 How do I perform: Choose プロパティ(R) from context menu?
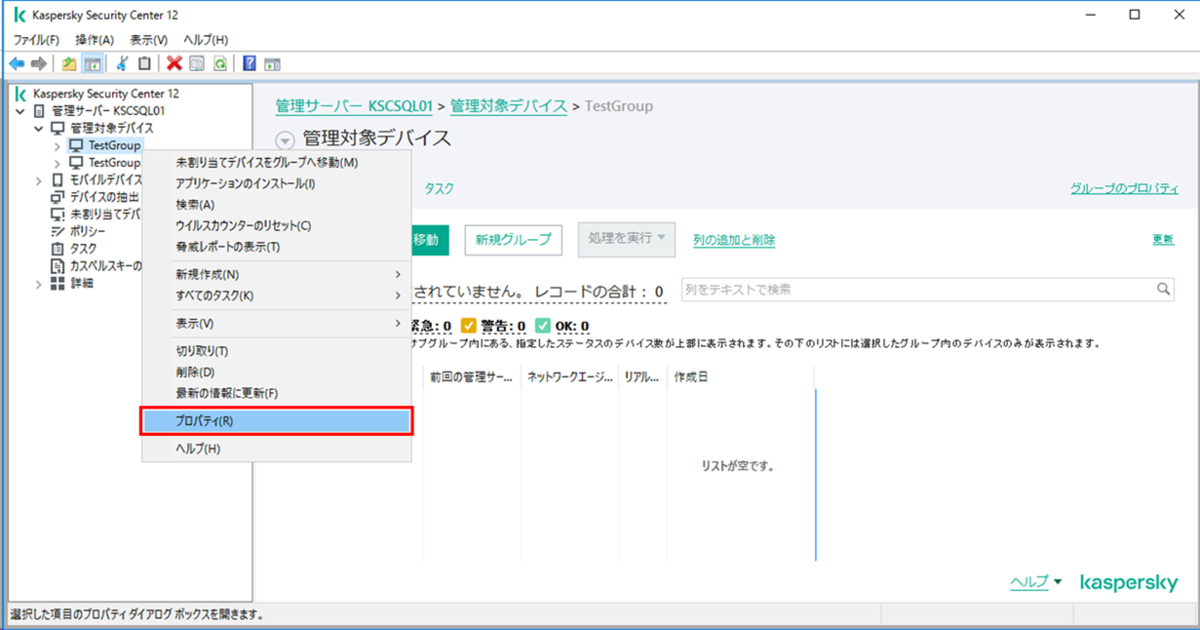pyautogui.click(x=275, y=421)
